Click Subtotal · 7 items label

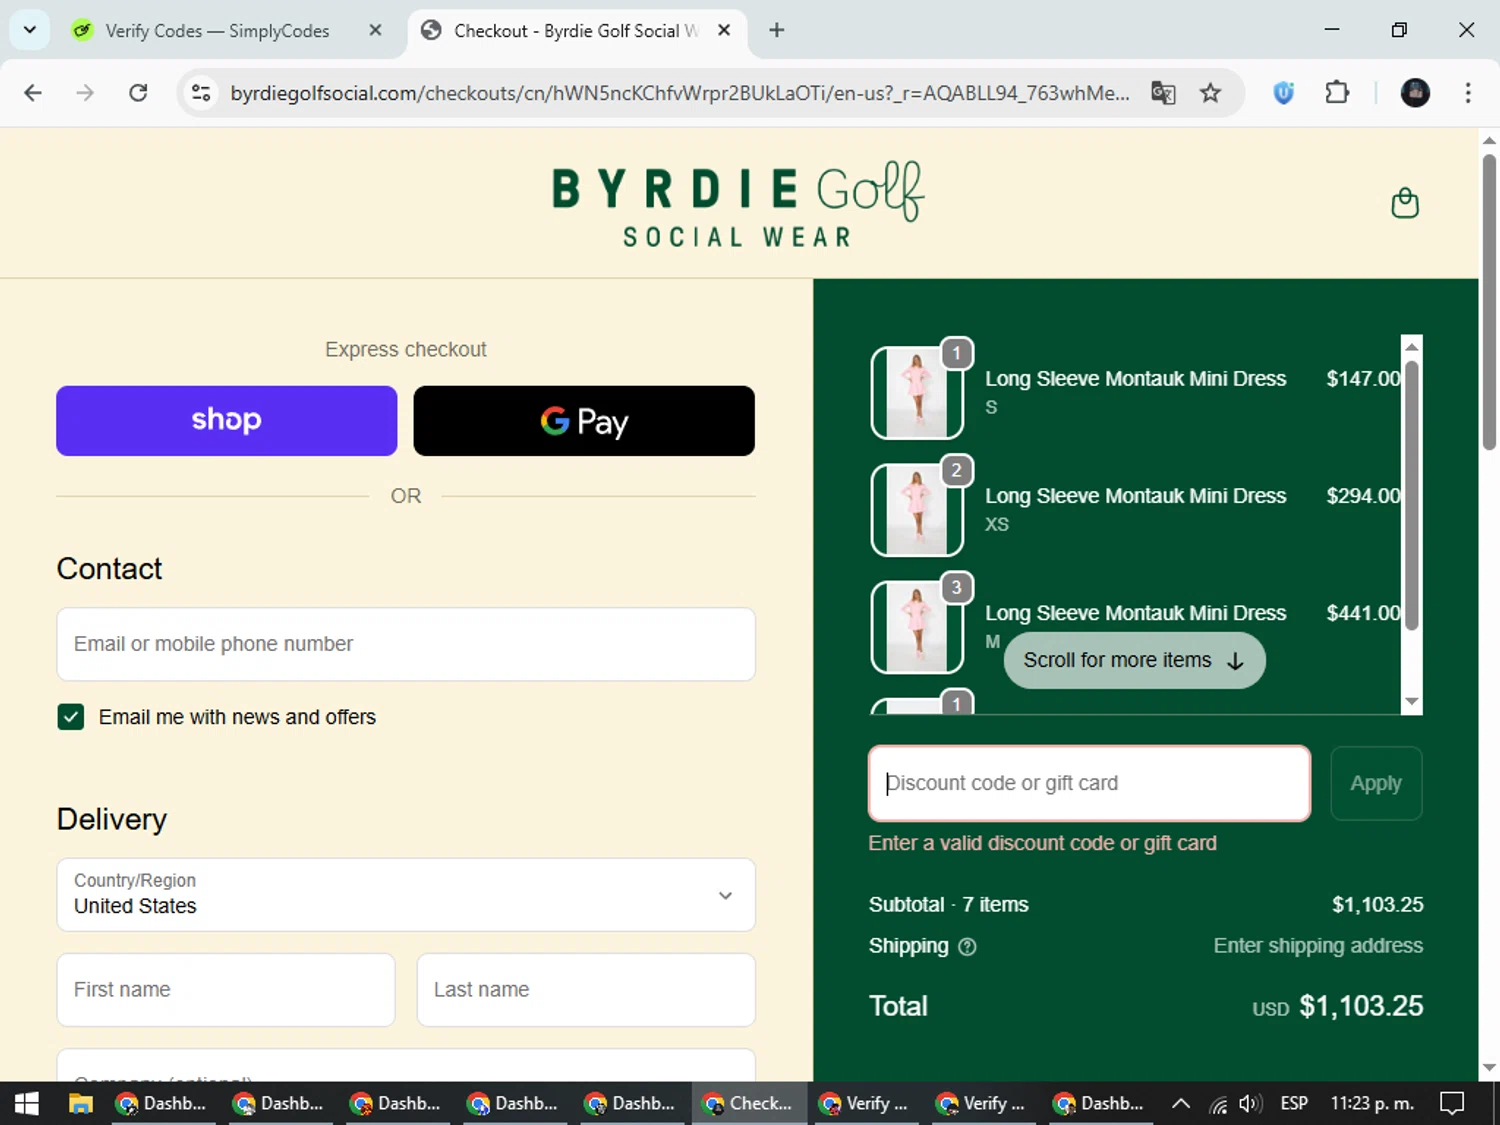949,904
